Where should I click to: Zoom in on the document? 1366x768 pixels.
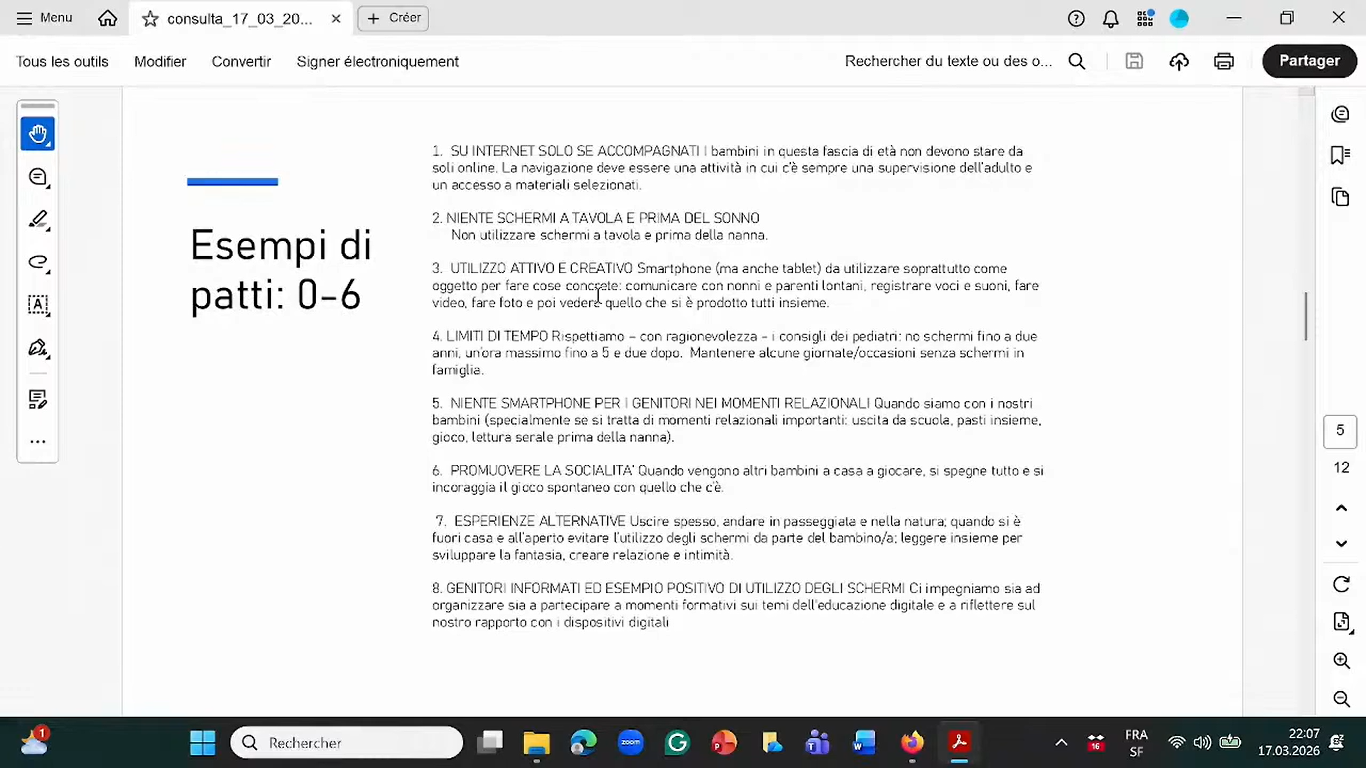(1341, 660)
